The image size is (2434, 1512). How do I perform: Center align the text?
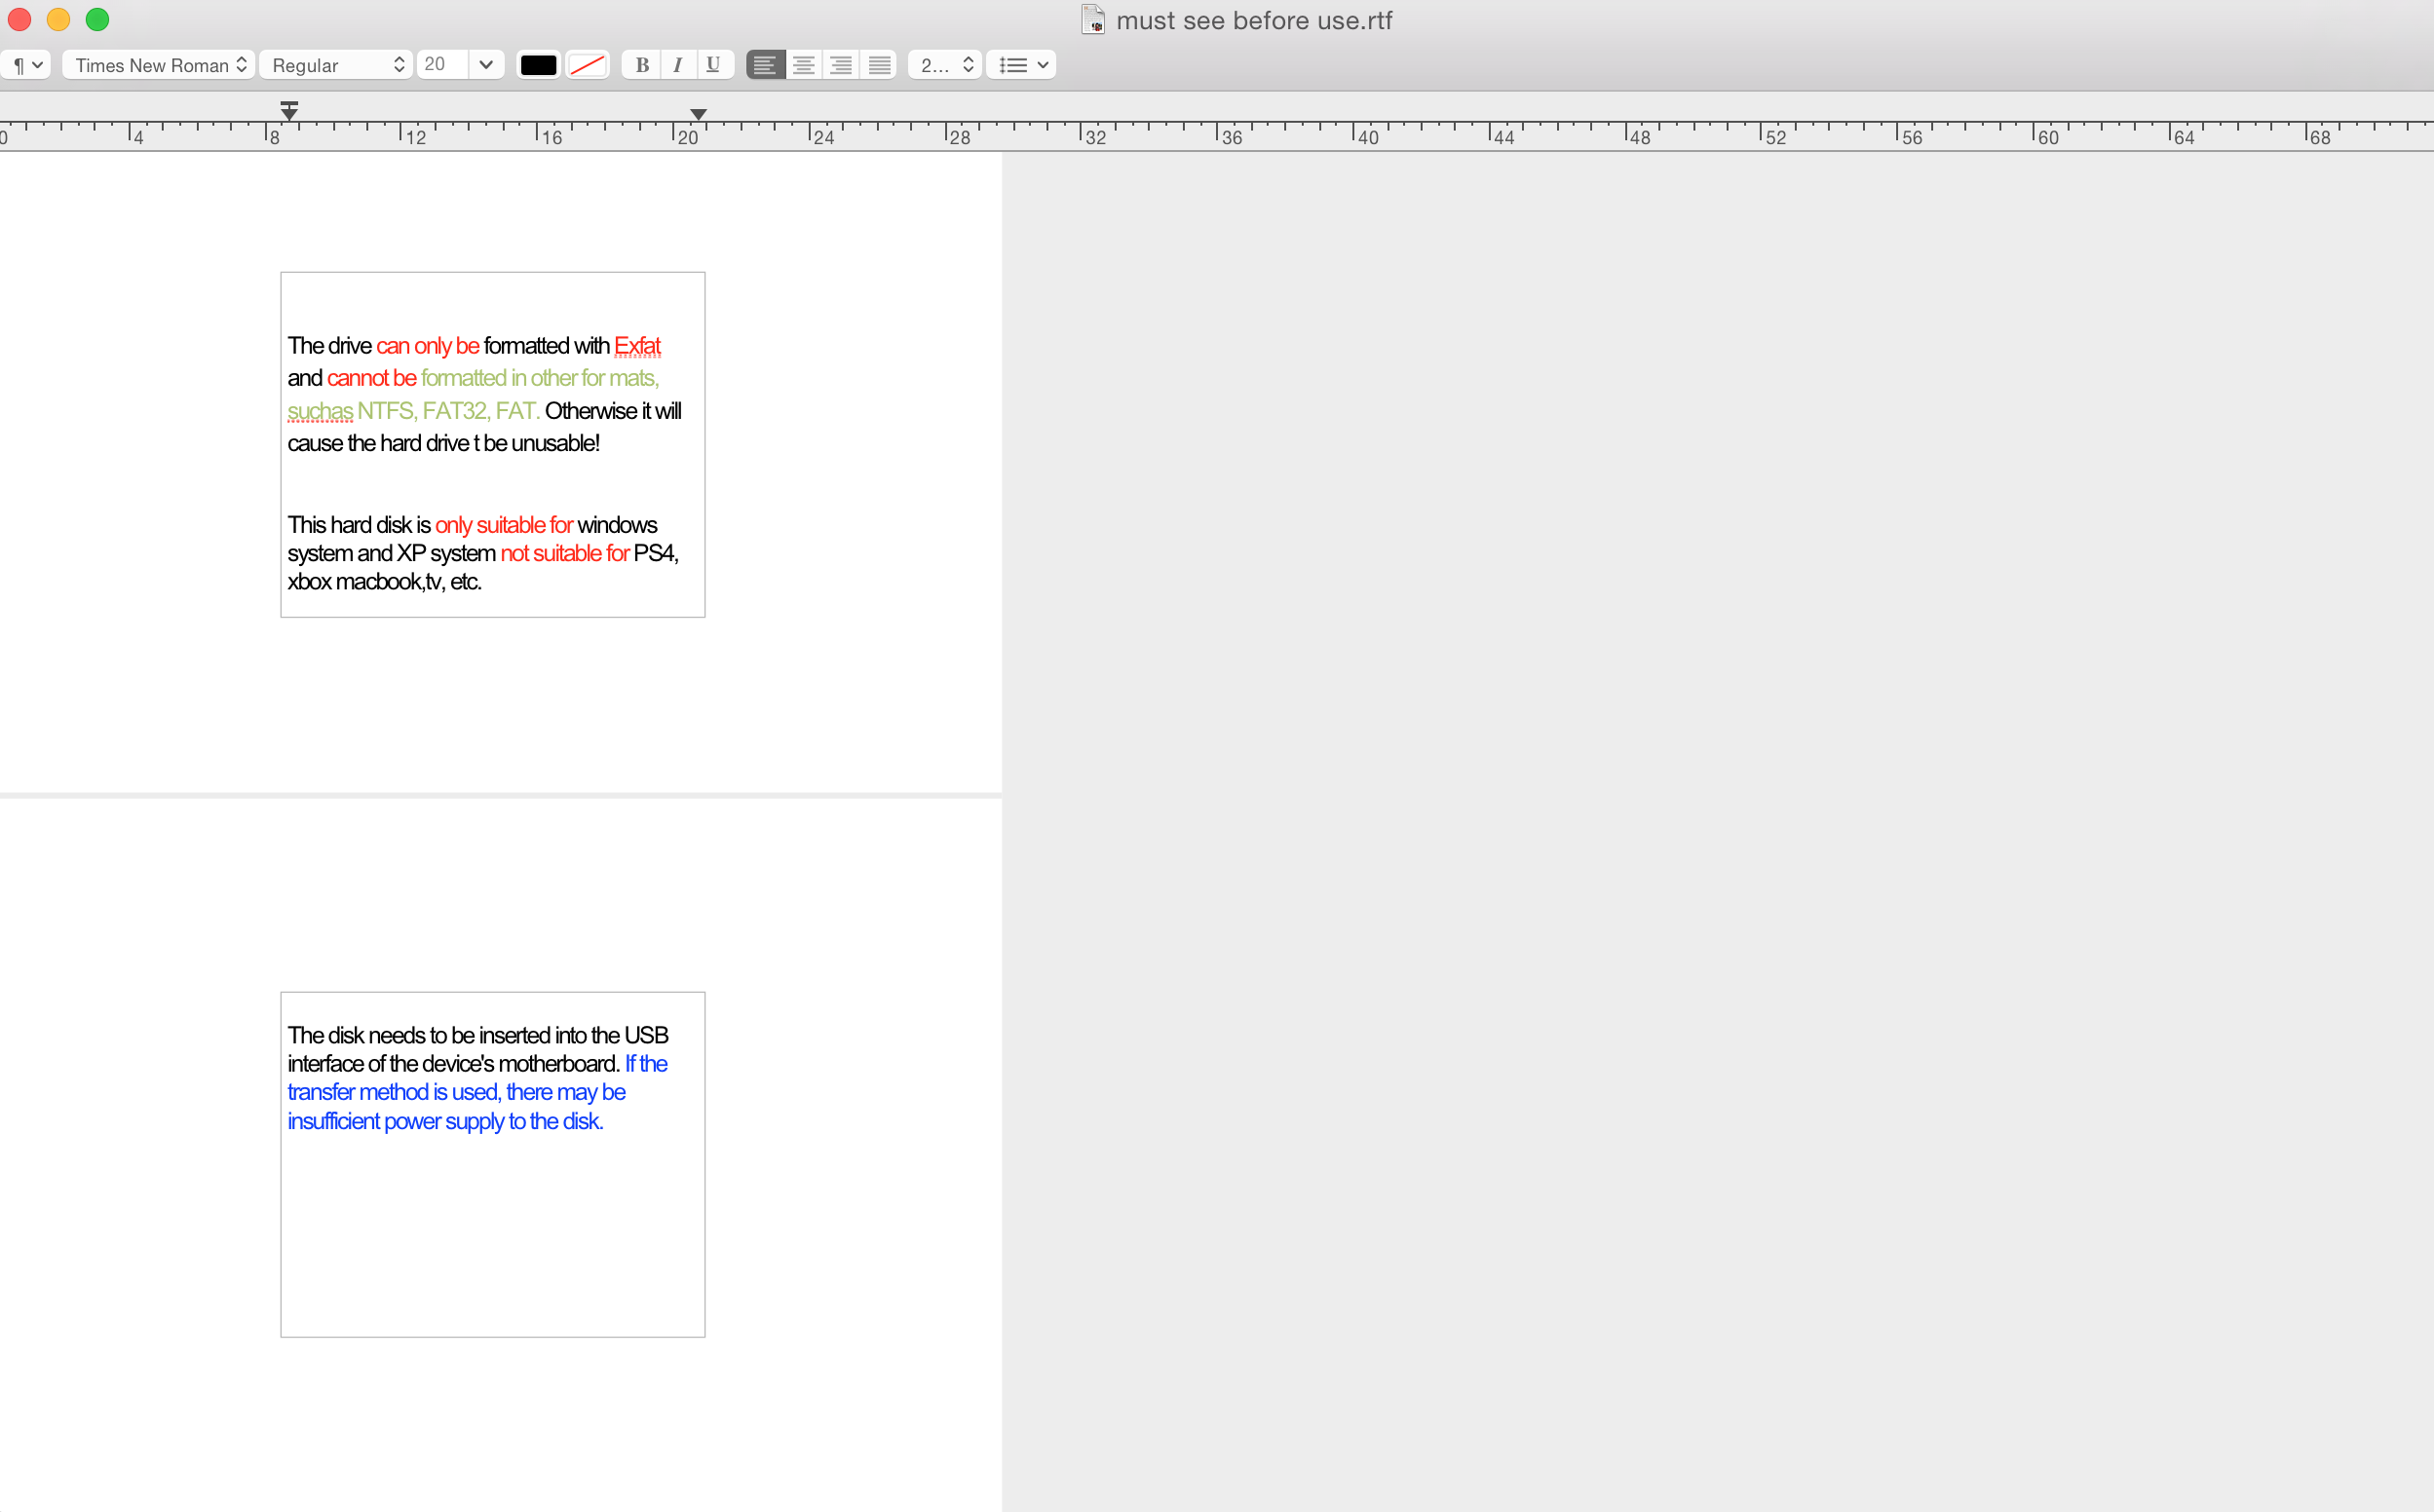[804, 65]
